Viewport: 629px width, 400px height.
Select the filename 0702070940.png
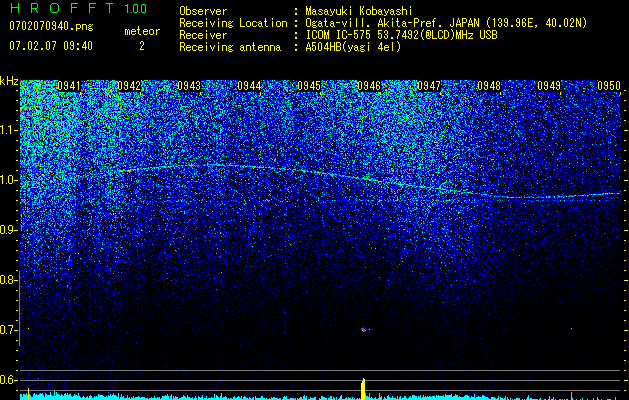51,26
